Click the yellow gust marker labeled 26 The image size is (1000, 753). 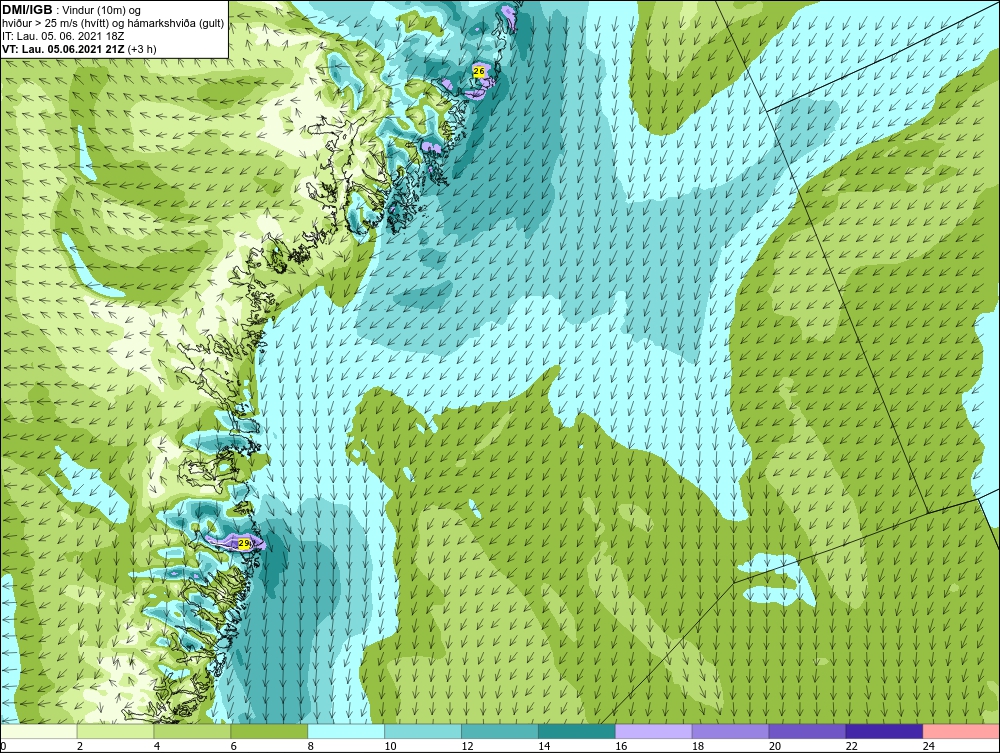click(479, 71)
